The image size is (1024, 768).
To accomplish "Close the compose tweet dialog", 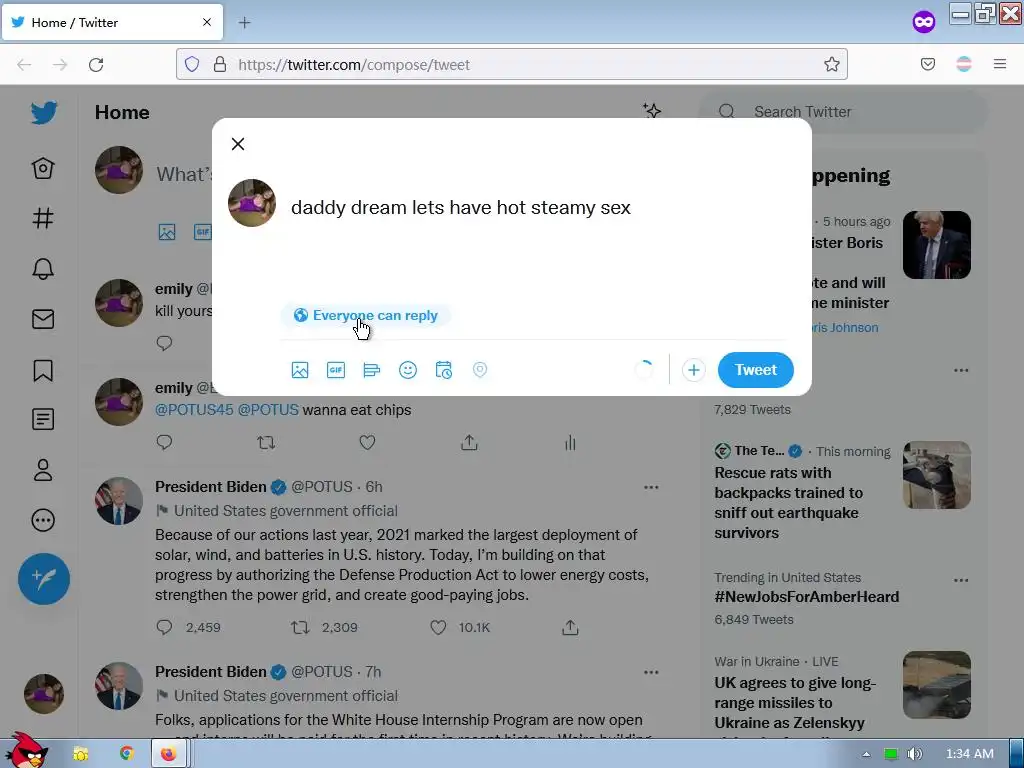I will [x=238, y=144].
